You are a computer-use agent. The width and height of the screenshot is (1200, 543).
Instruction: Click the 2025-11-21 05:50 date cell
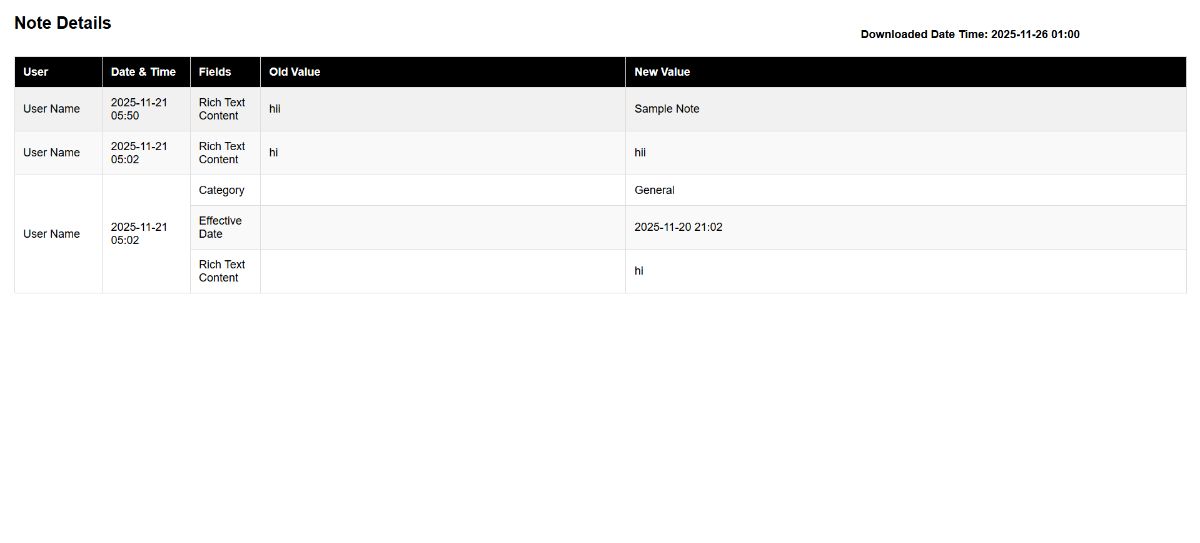pos(139,109)
